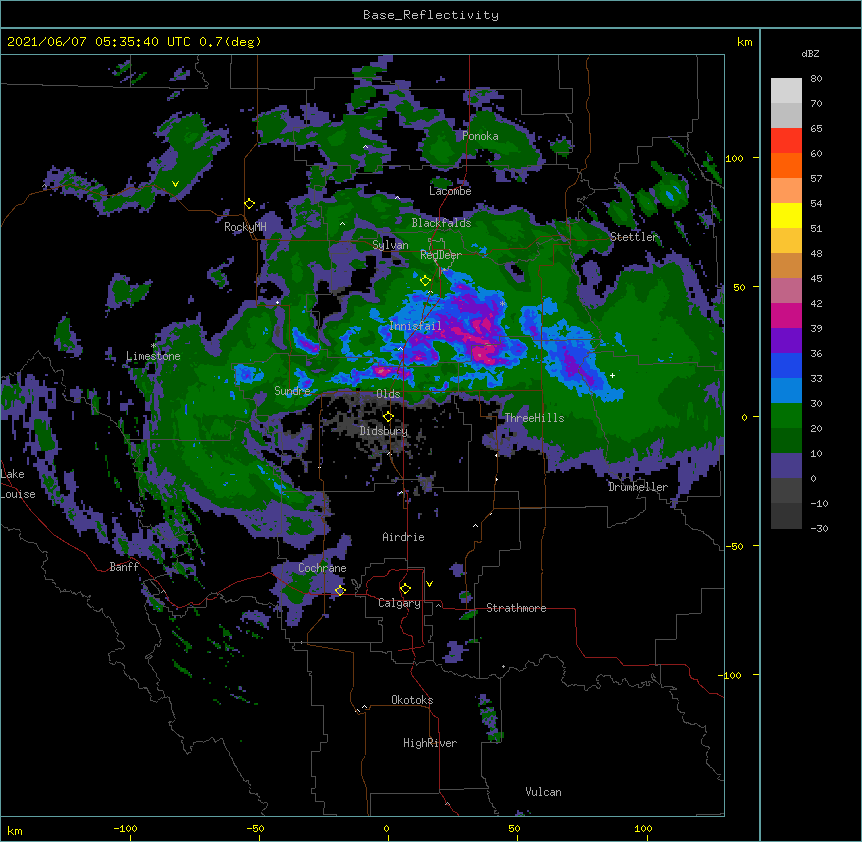Select the red 65 dBZ legend swatch
The image size is (862, 842).
point(786,141)
